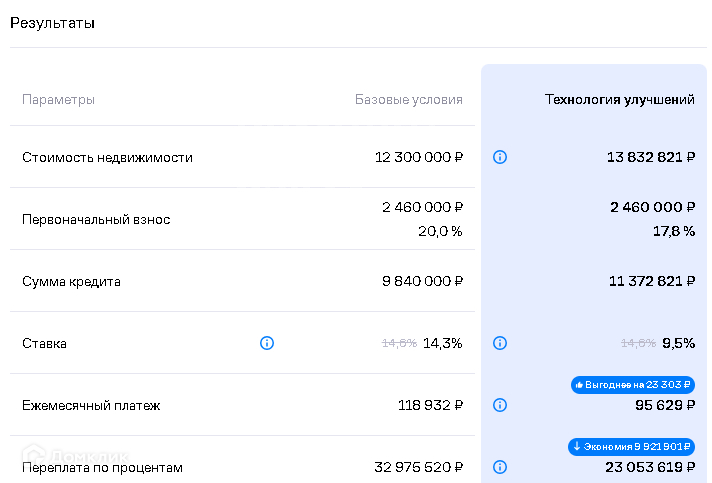Click the Результаты section heading
Screen dimensions: 712x483
(x=52, y=23)
